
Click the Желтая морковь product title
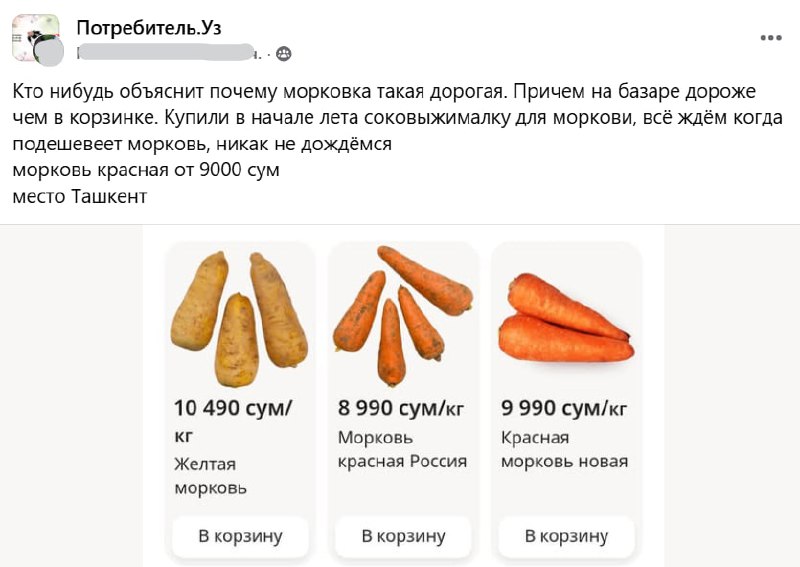pyautogui.click(x=210, y=476)
